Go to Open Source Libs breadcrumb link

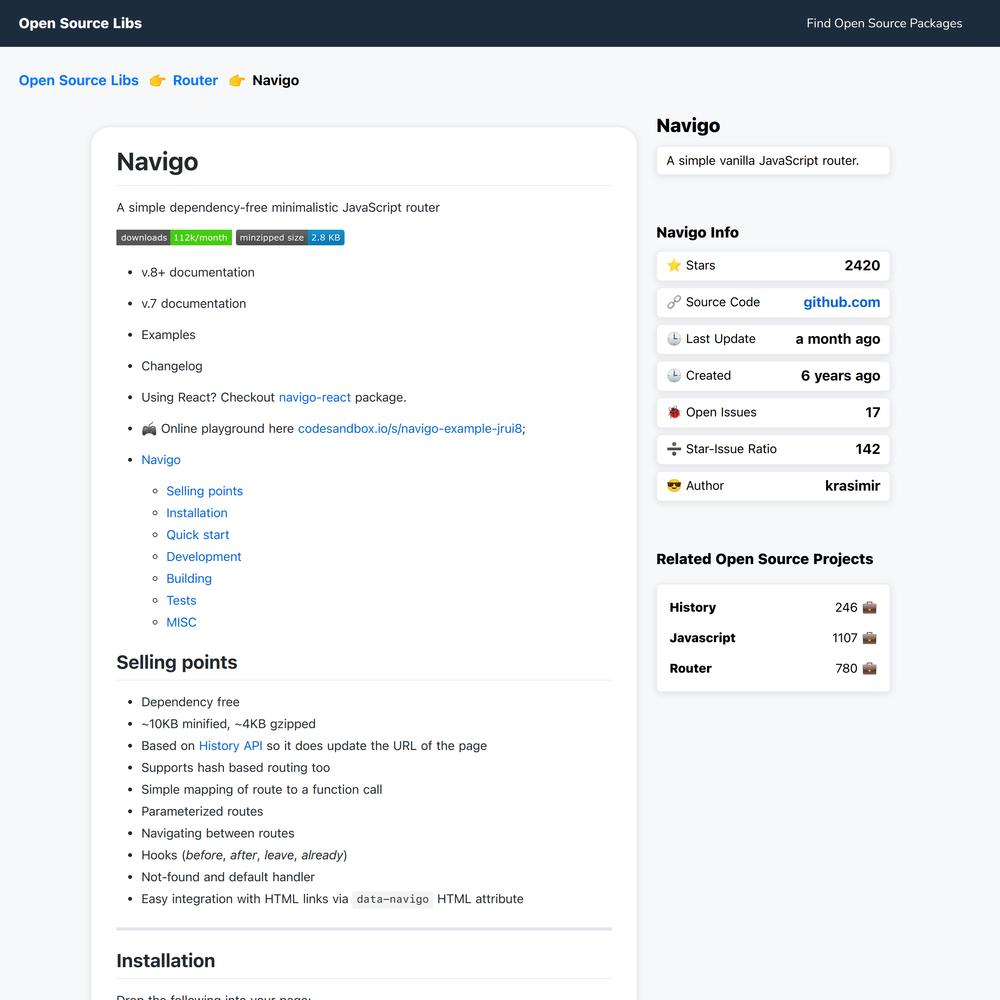(x=78, y=80)
